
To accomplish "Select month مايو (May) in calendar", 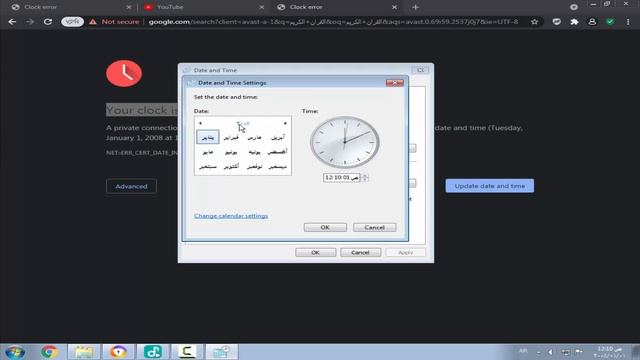I will (x=208, y=152).
